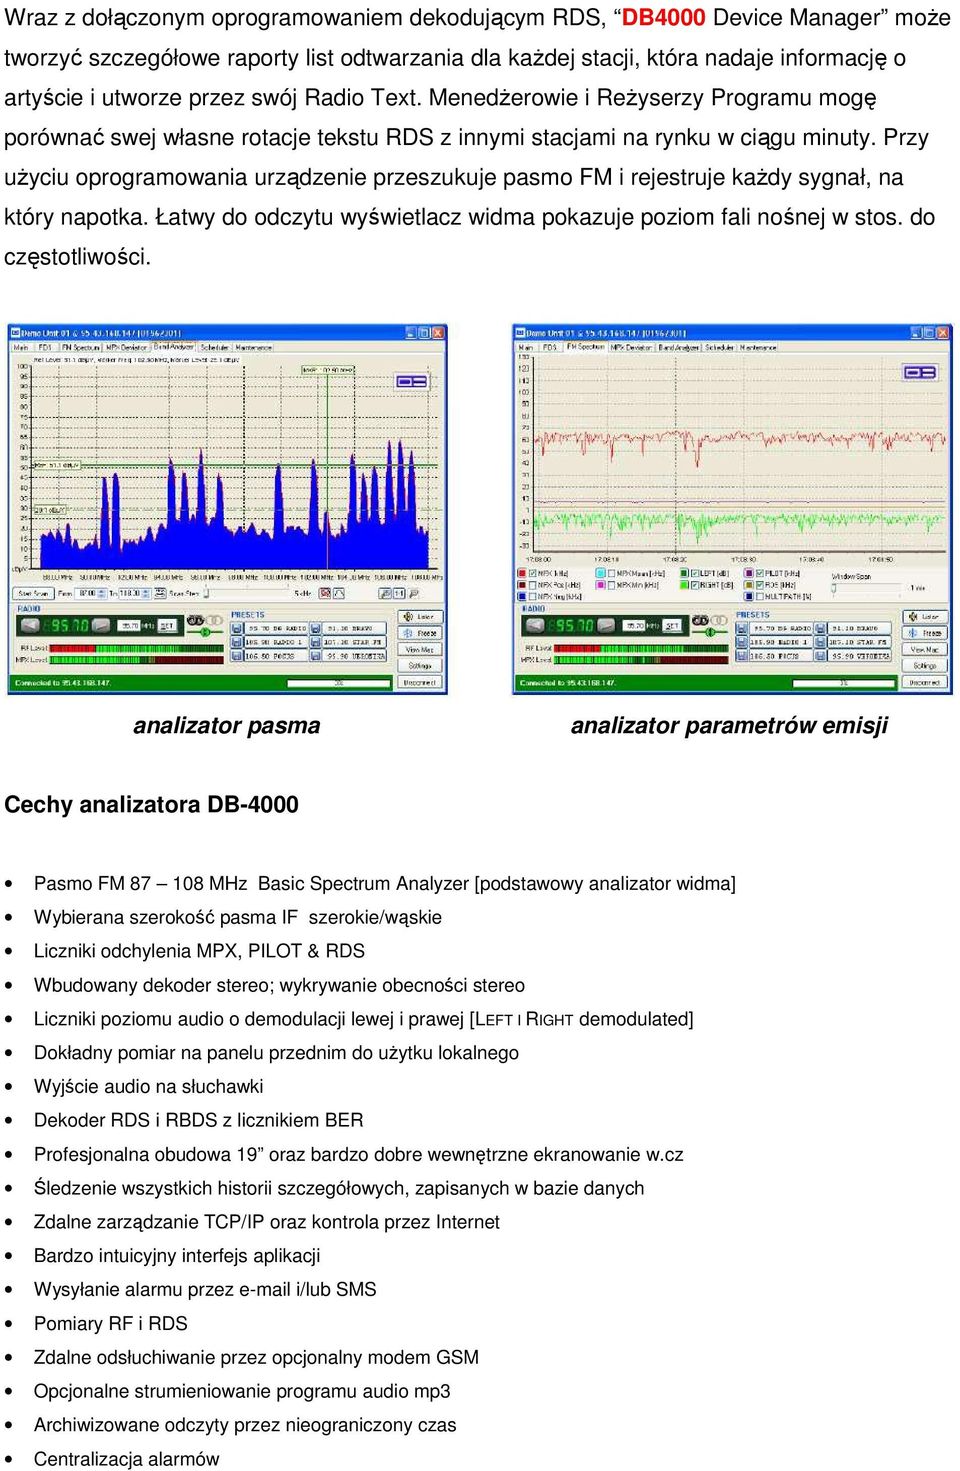Switch to MPX Deviation tab in left window

(127, 347)
